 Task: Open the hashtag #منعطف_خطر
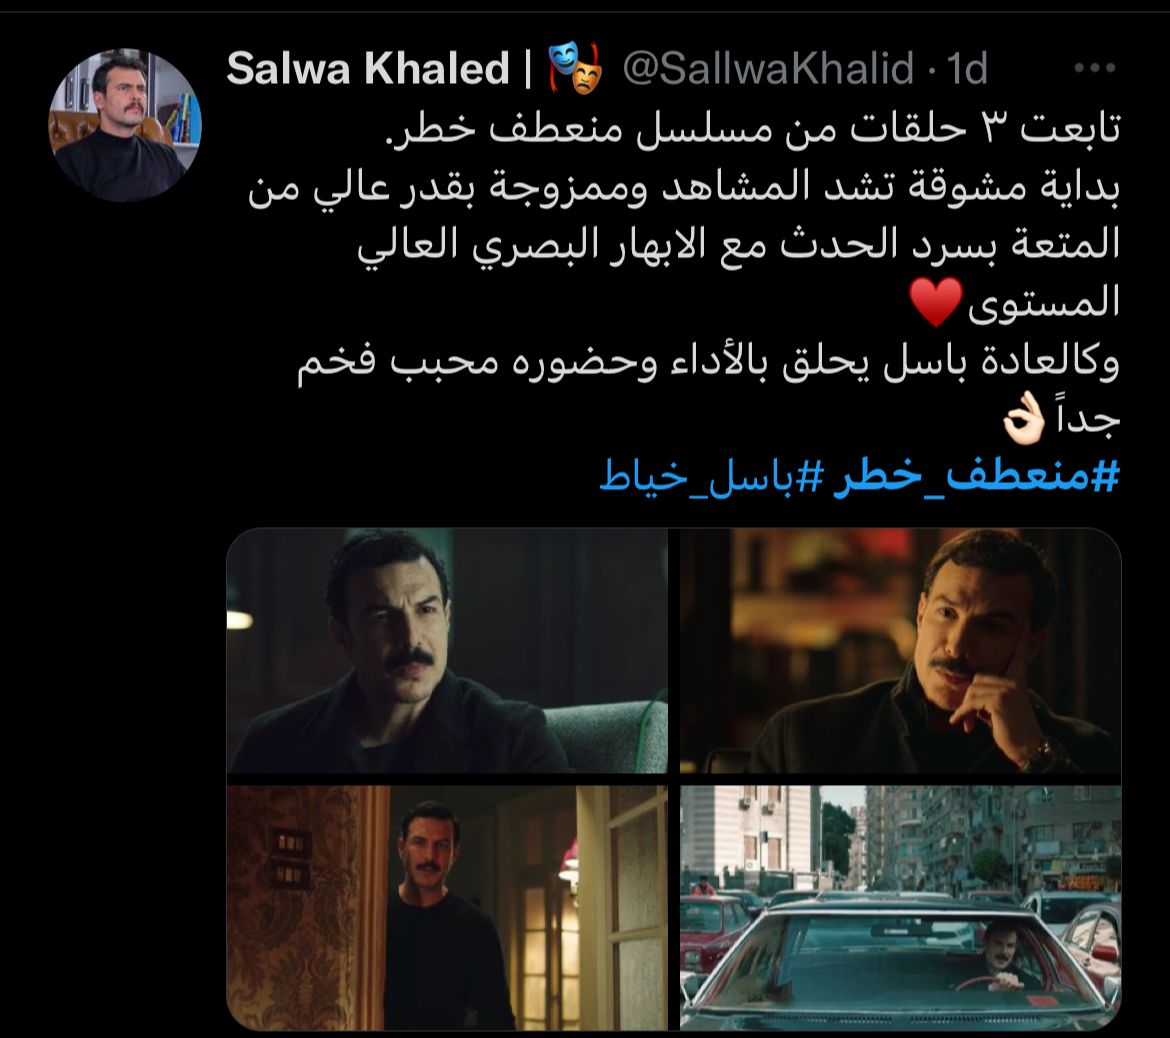tap(976, 477)
